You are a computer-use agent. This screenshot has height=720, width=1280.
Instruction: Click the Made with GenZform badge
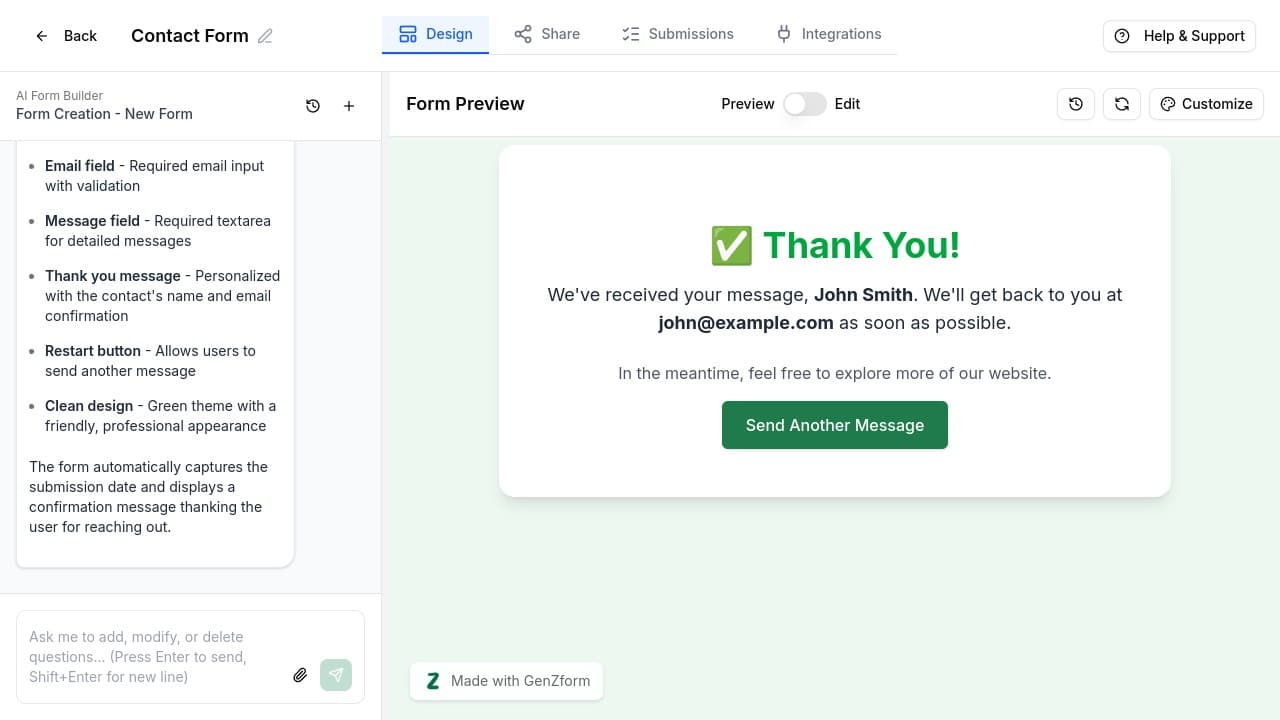506,681
